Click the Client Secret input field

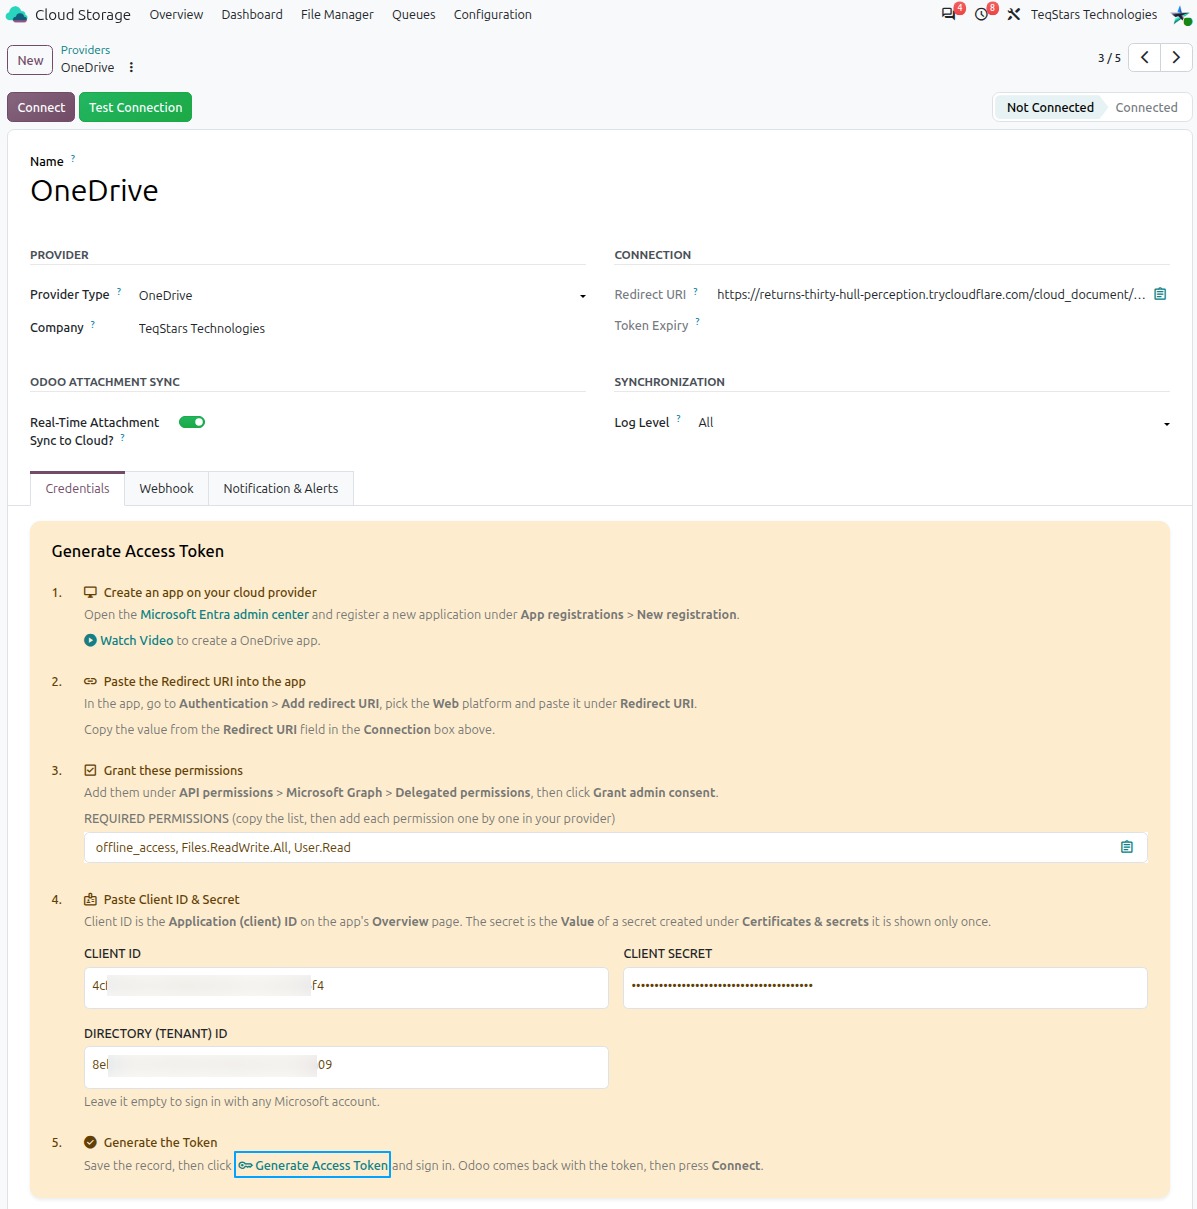pyautogui.click(x=885, y=987)
